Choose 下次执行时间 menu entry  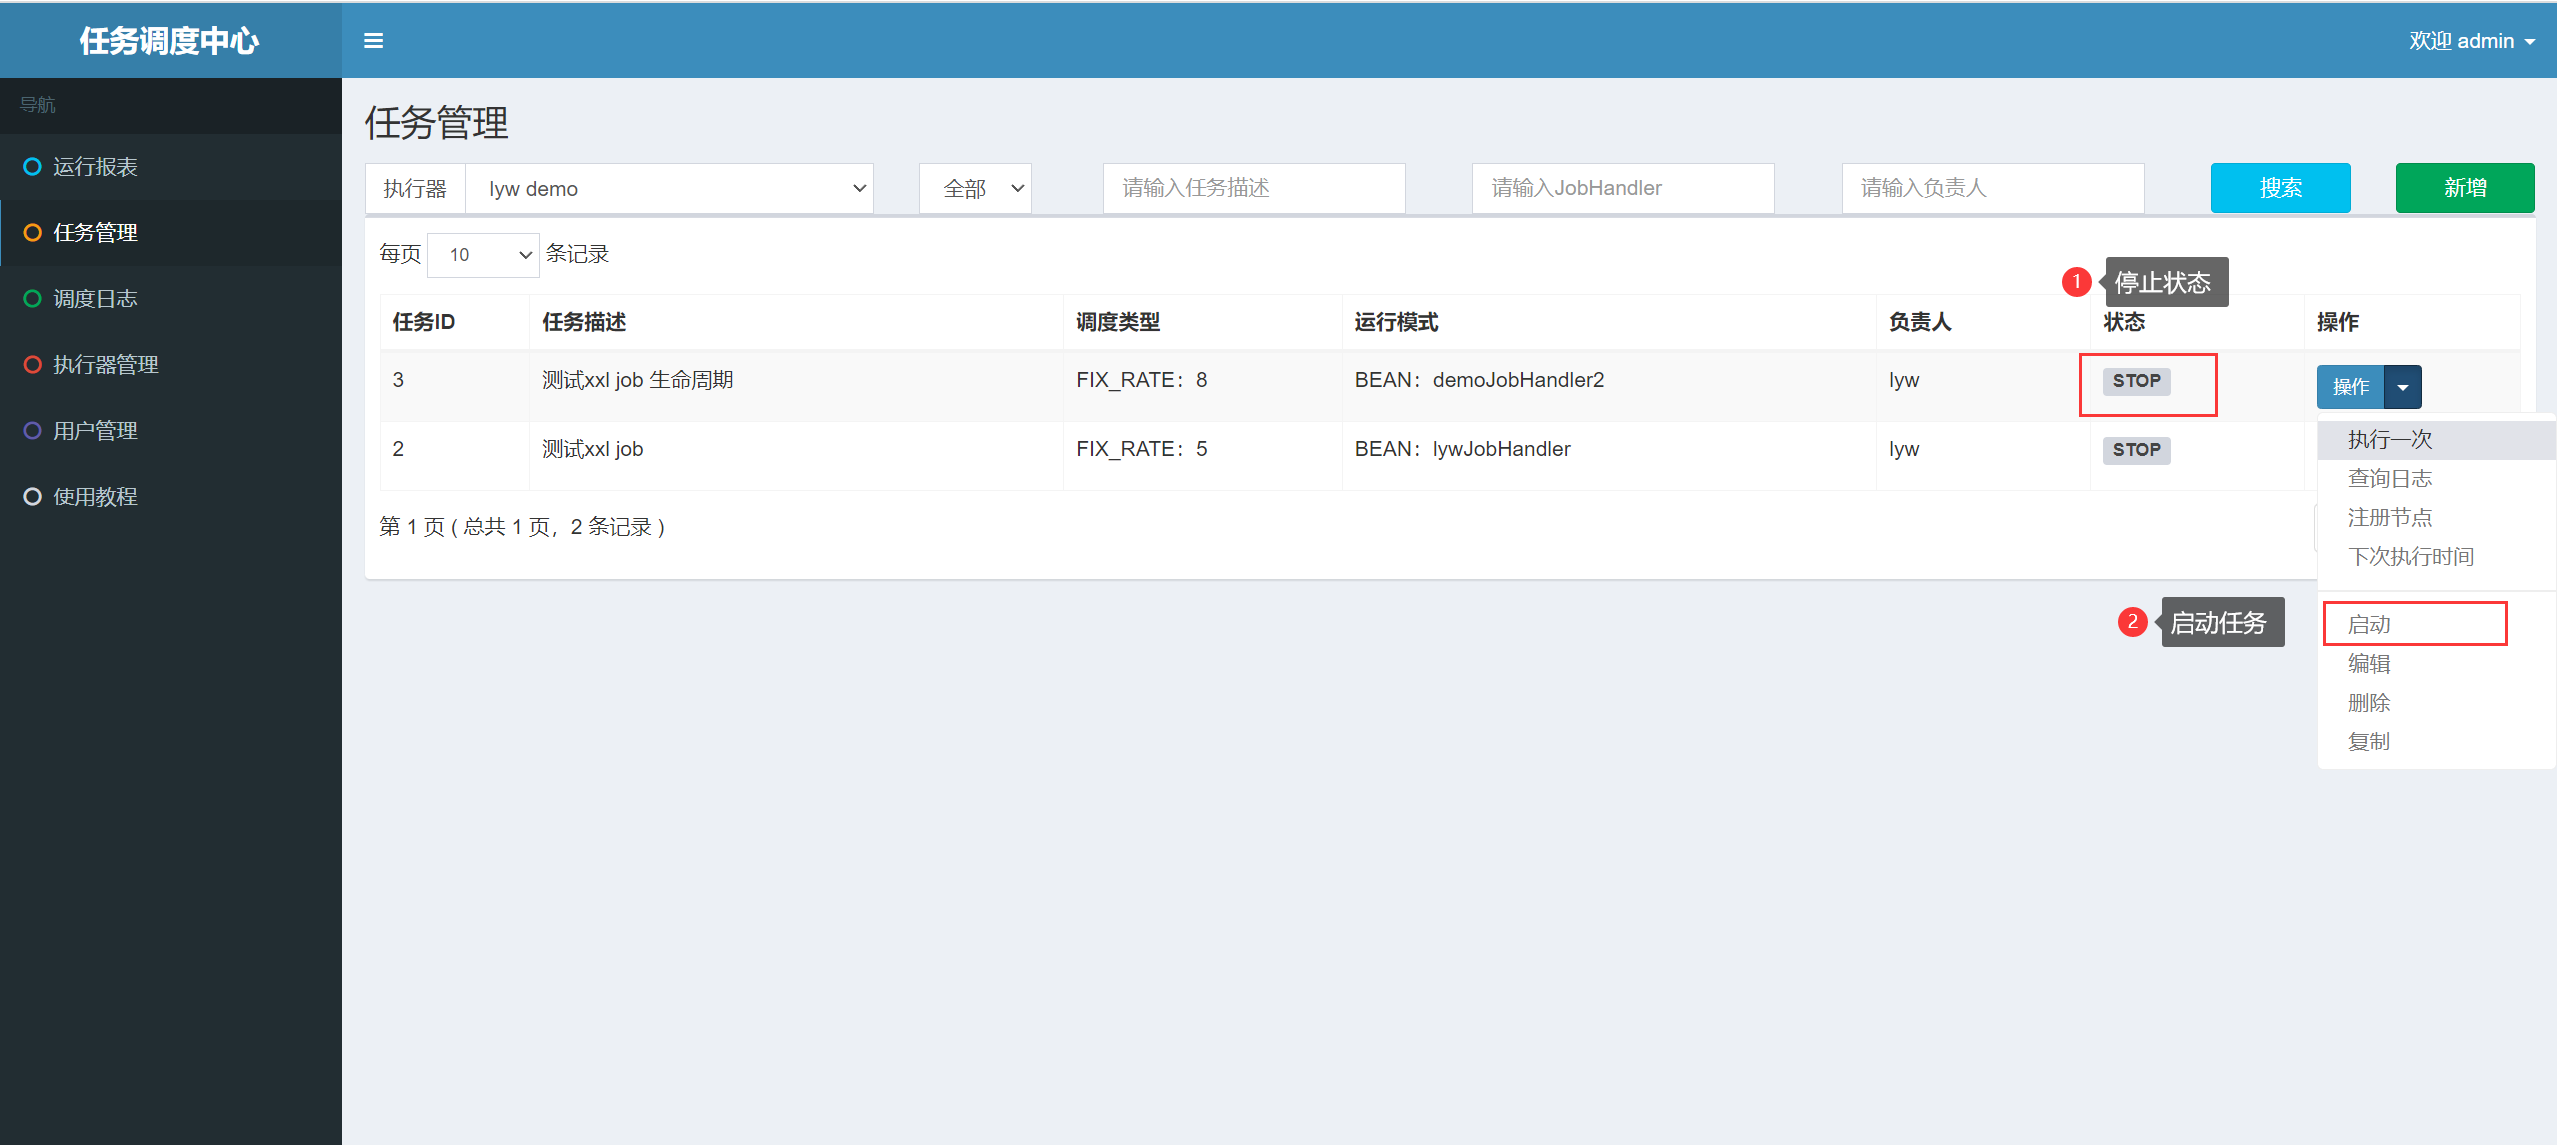[x=2436, y=557]
